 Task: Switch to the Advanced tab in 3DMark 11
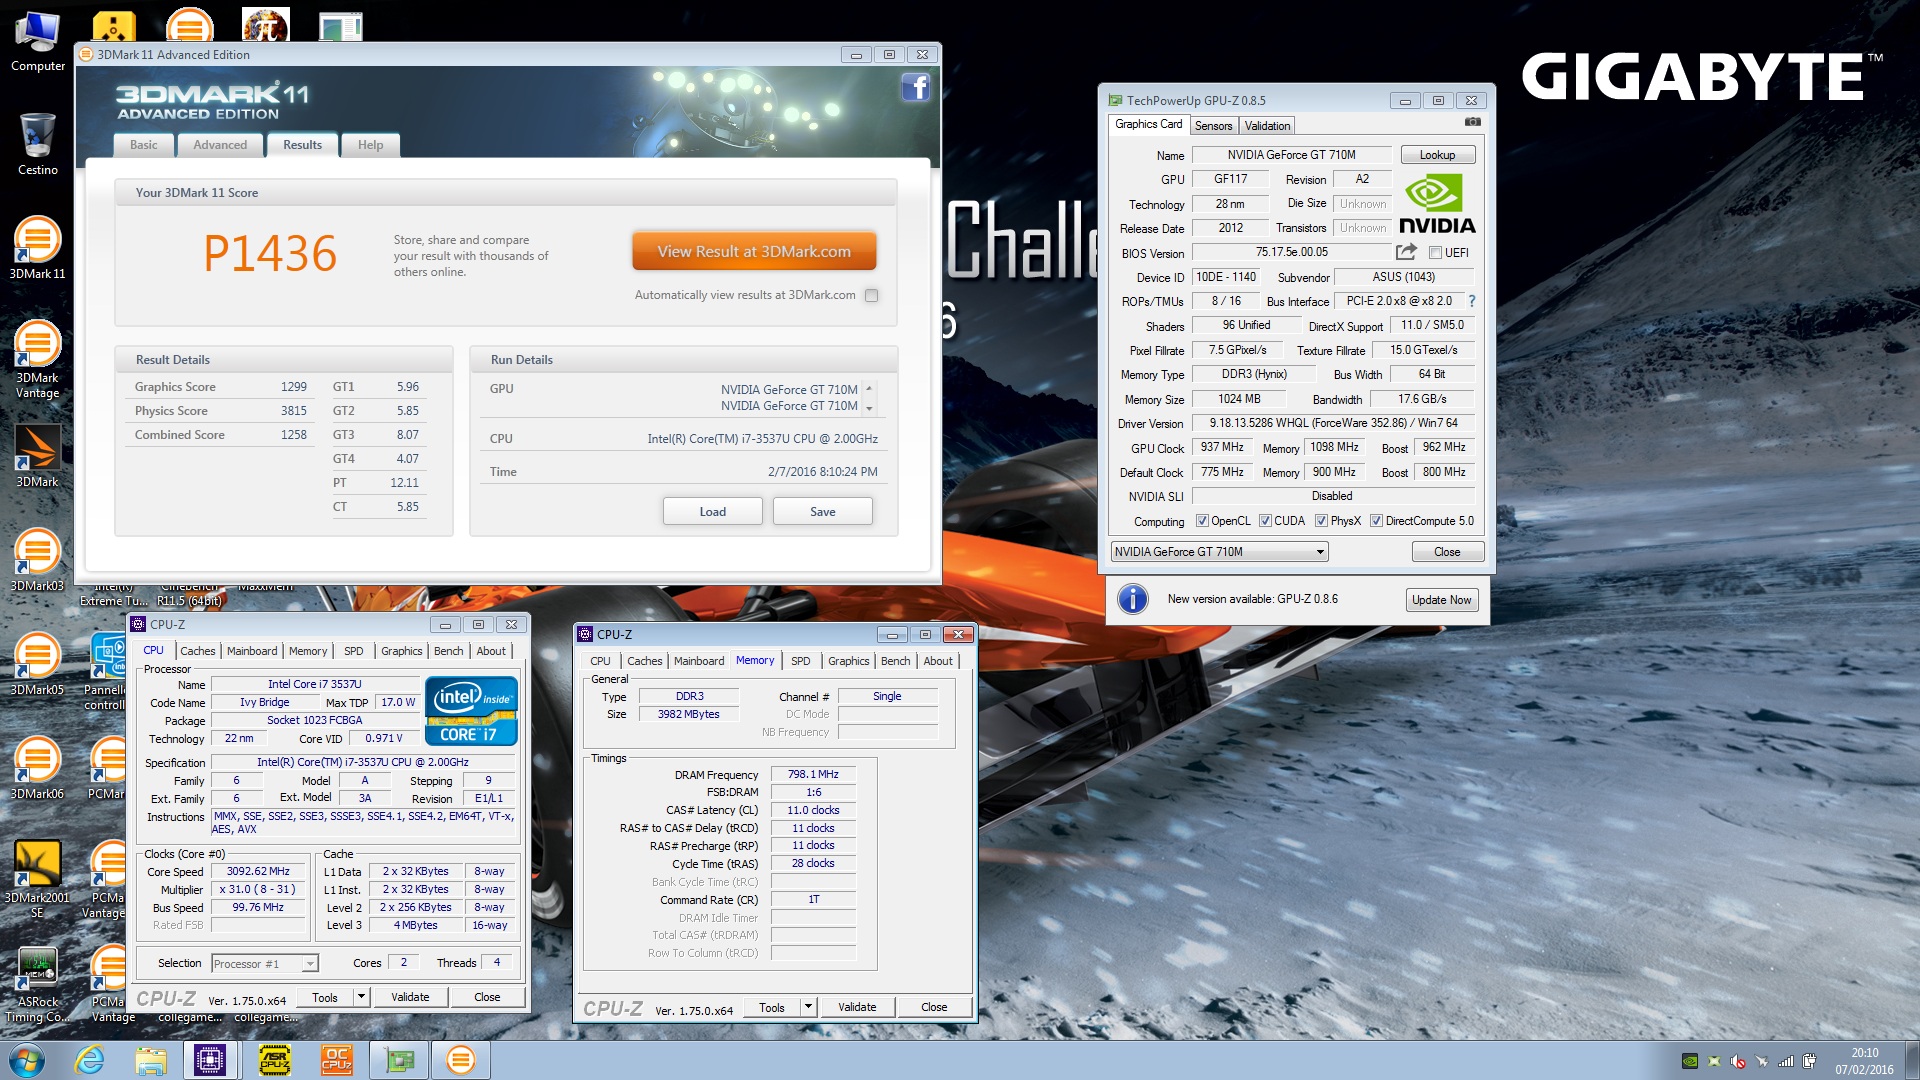pos(220,145)
